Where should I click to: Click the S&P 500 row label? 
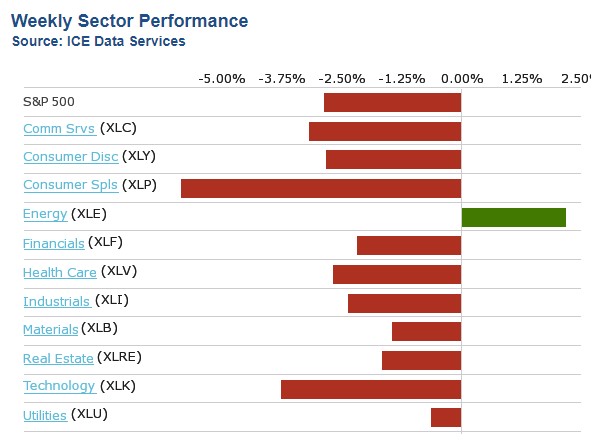pos(49,101)
